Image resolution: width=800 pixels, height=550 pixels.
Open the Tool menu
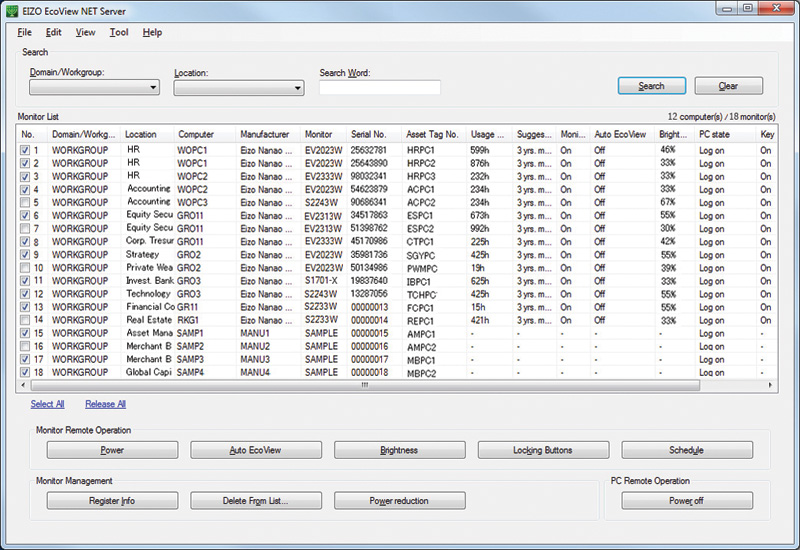tap(119, 32)
